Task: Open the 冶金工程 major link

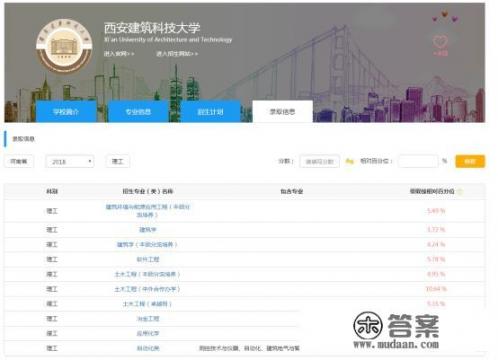Action: 148,319
